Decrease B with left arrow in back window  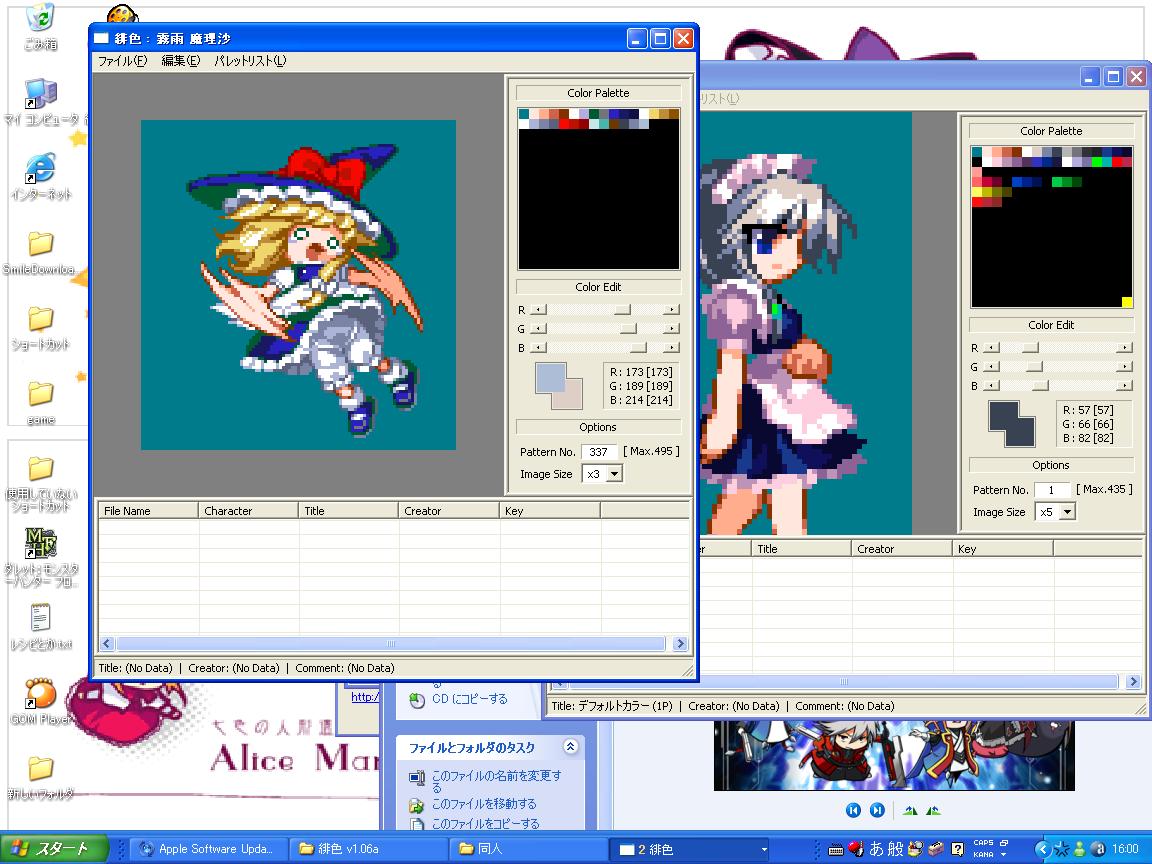(x=992, y=386)
